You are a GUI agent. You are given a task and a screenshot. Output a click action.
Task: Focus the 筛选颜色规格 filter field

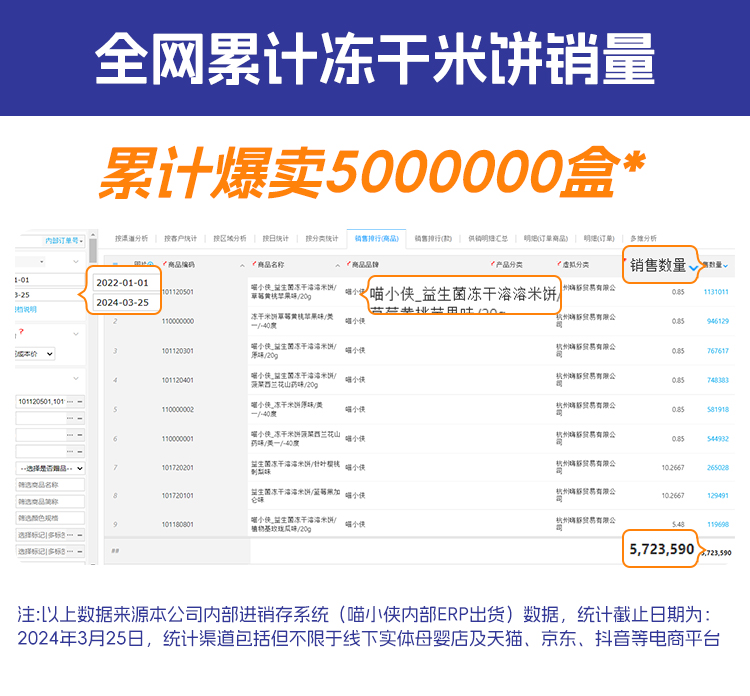[50, 518]
